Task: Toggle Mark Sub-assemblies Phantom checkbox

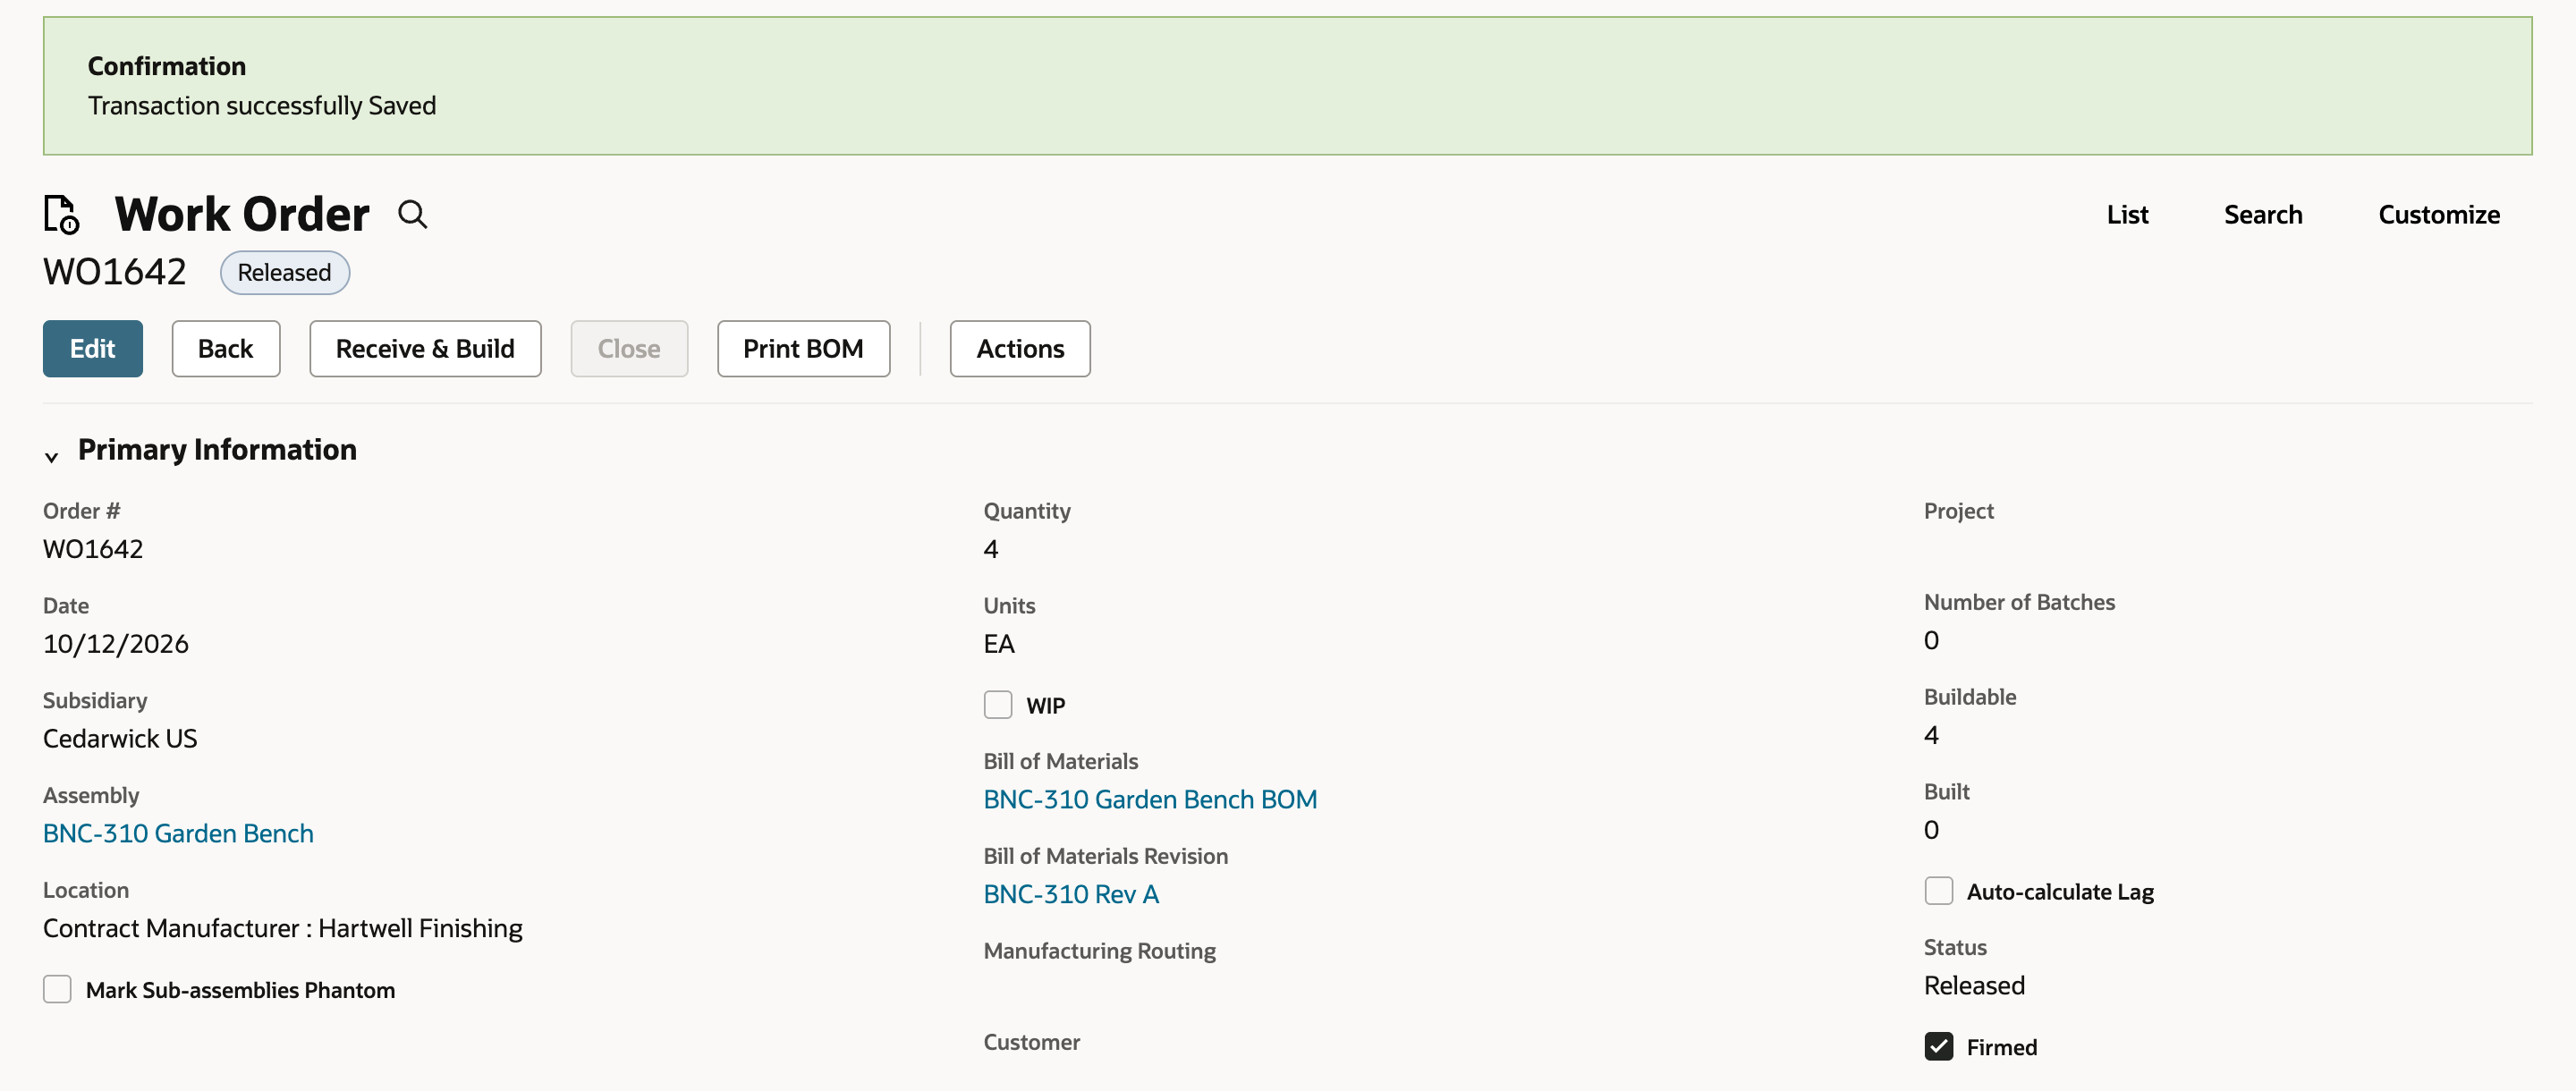Action: click(57, 989)
